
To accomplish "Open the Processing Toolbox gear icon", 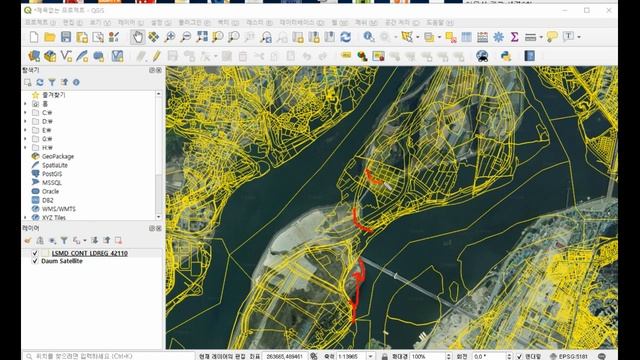I will [498, 37].
